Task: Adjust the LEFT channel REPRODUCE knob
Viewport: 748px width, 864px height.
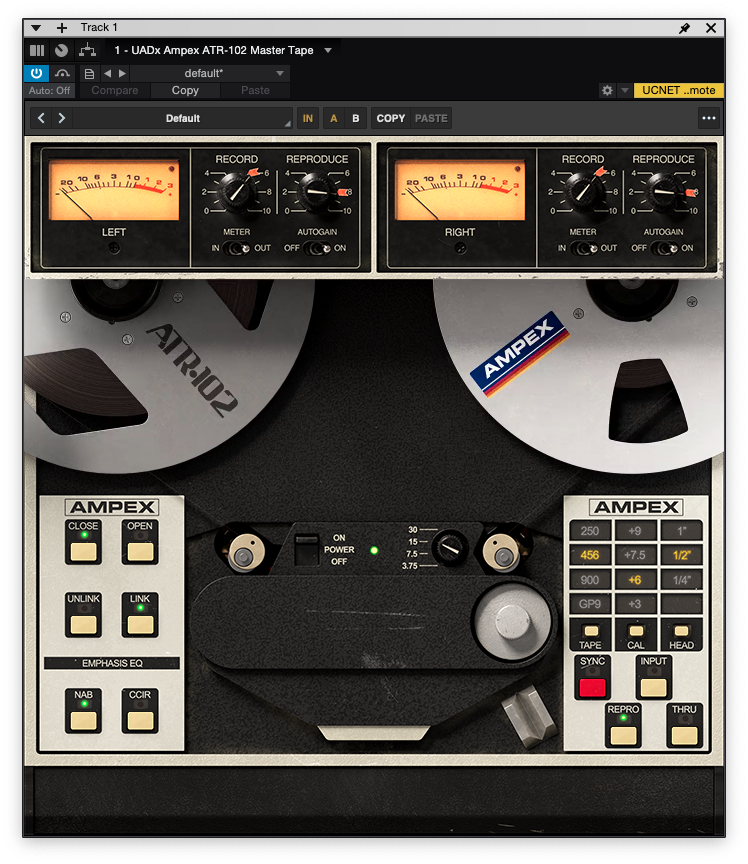Action: (x=317, y=192)
